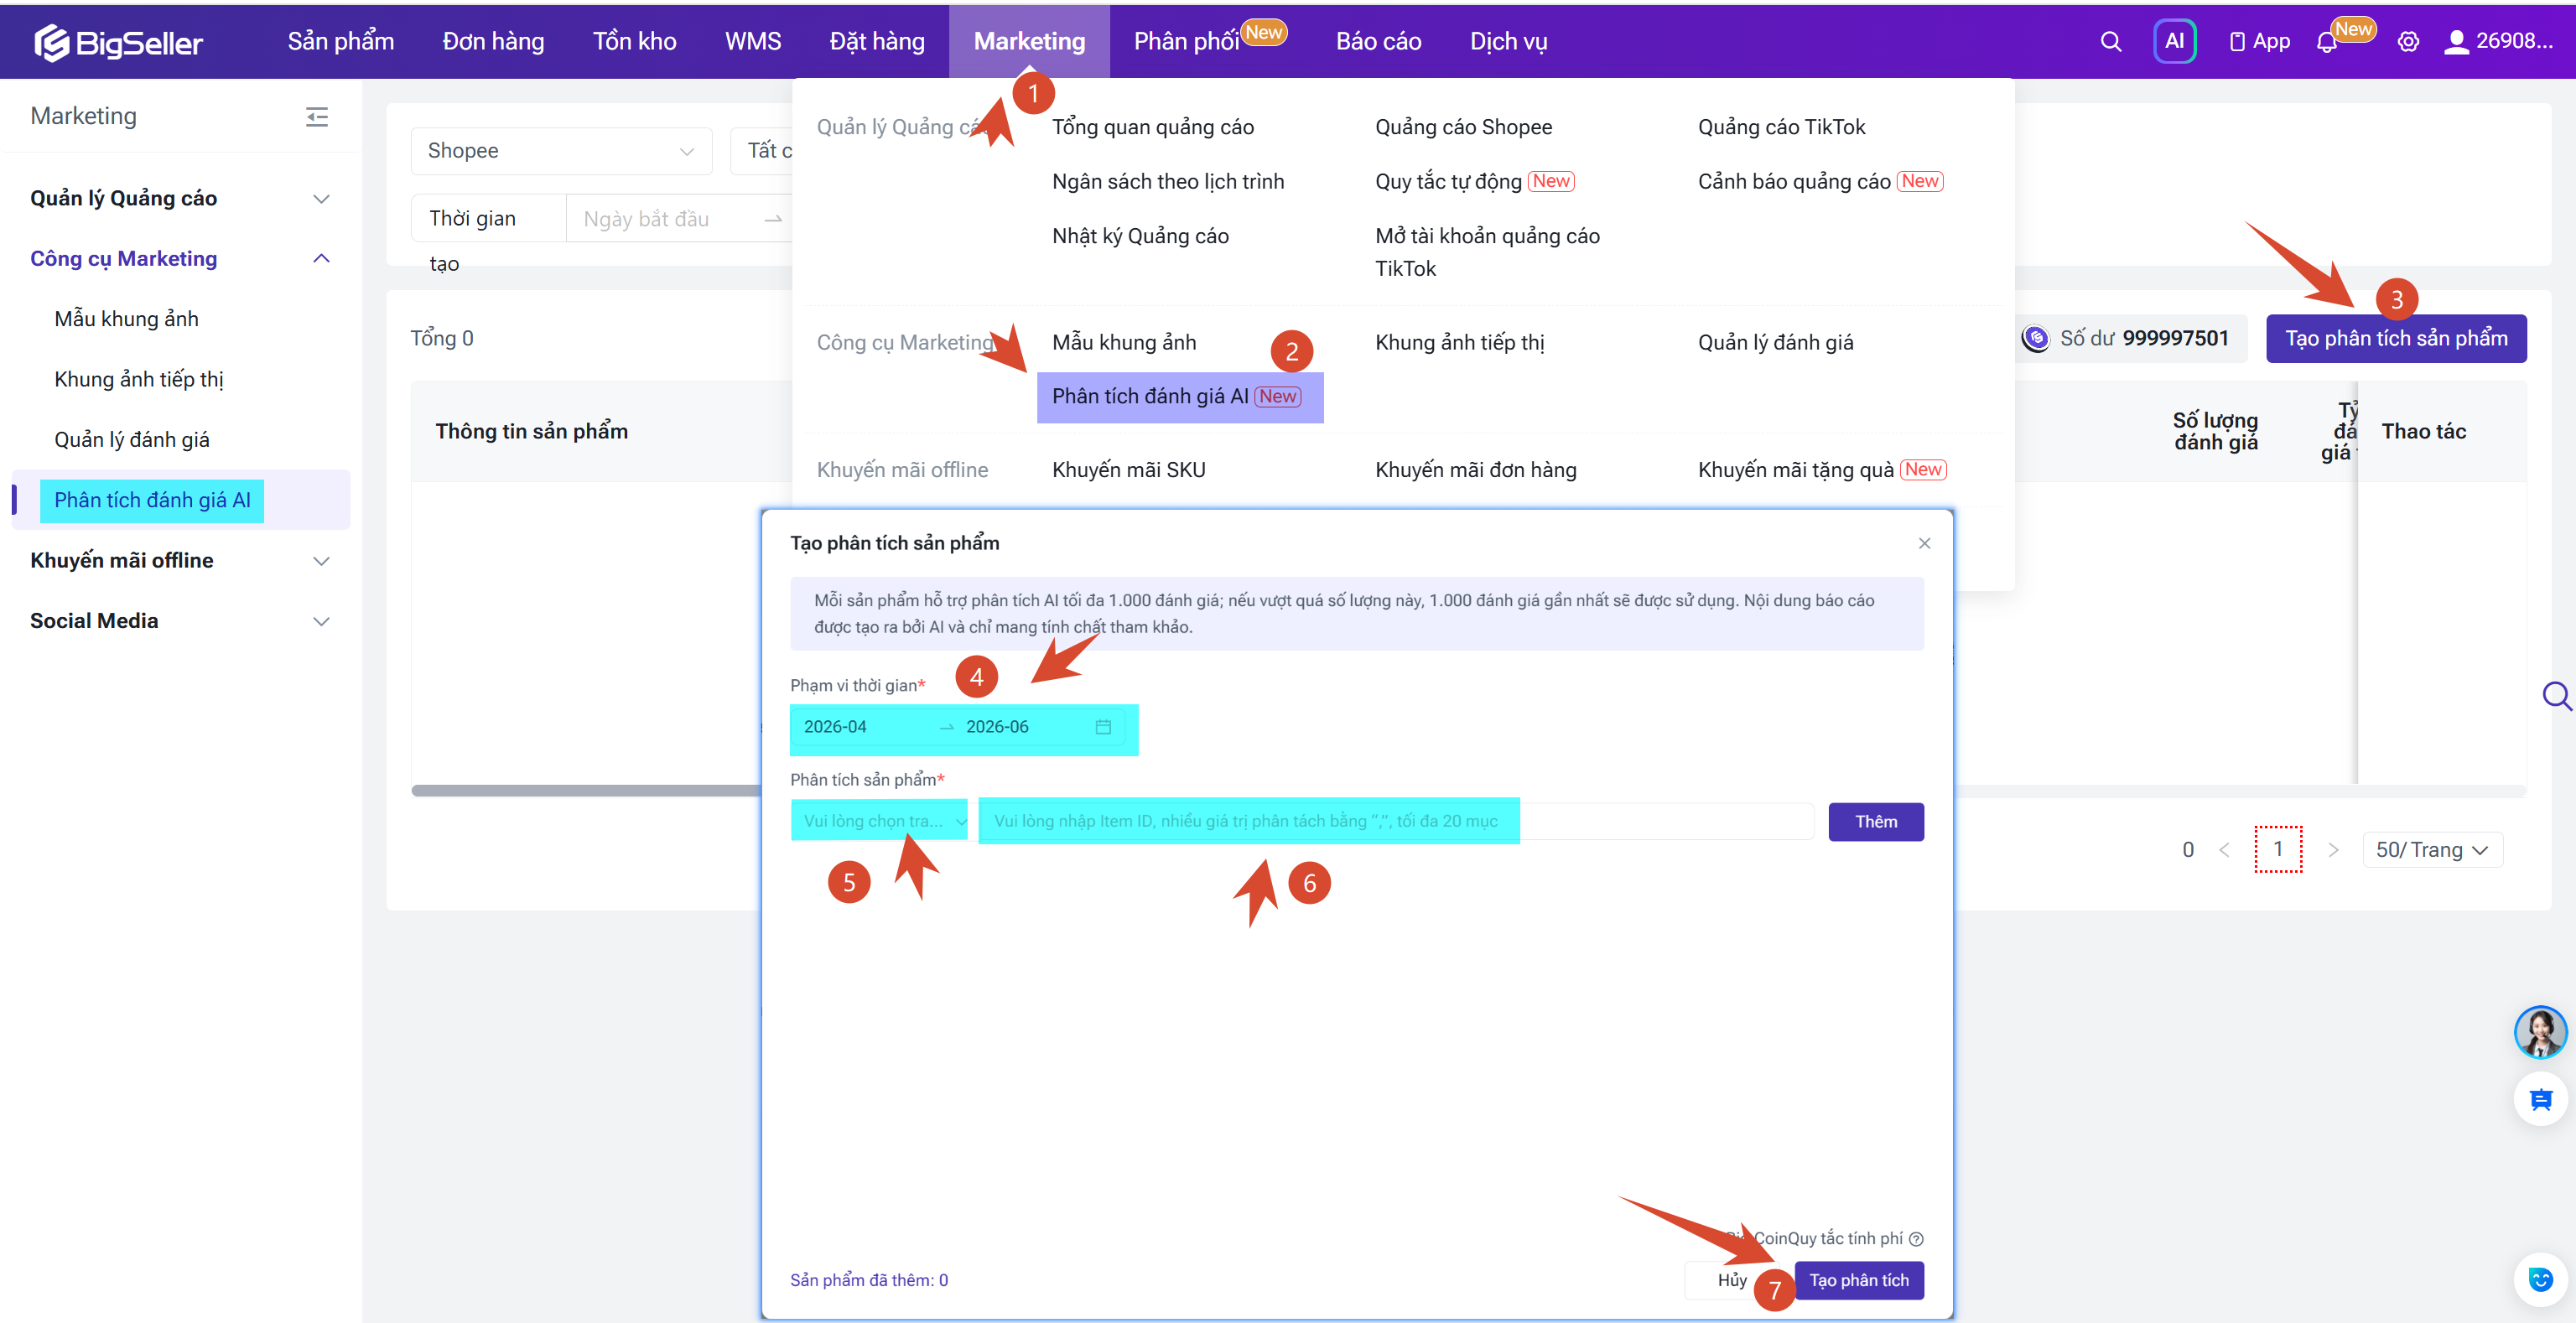This screenshot has width=2576, height=1323.
Task: Open the settings gear icon
Action: 2408,42
